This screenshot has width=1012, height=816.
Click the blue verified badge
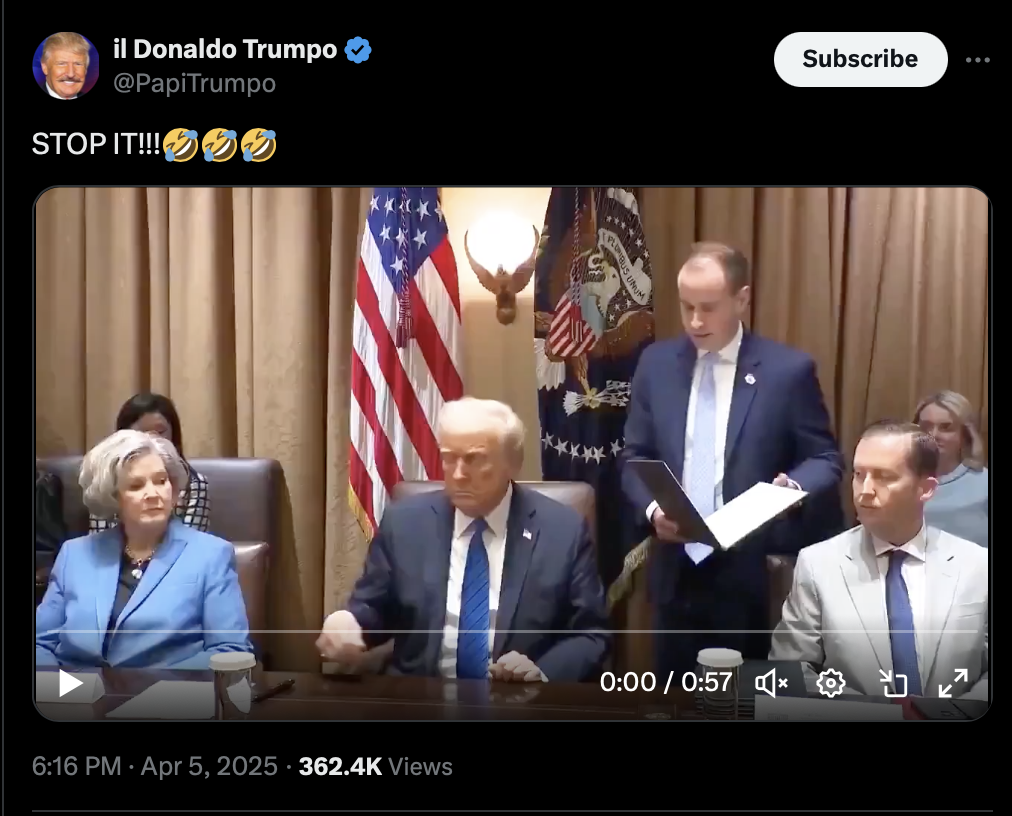[x=358, y=50]
